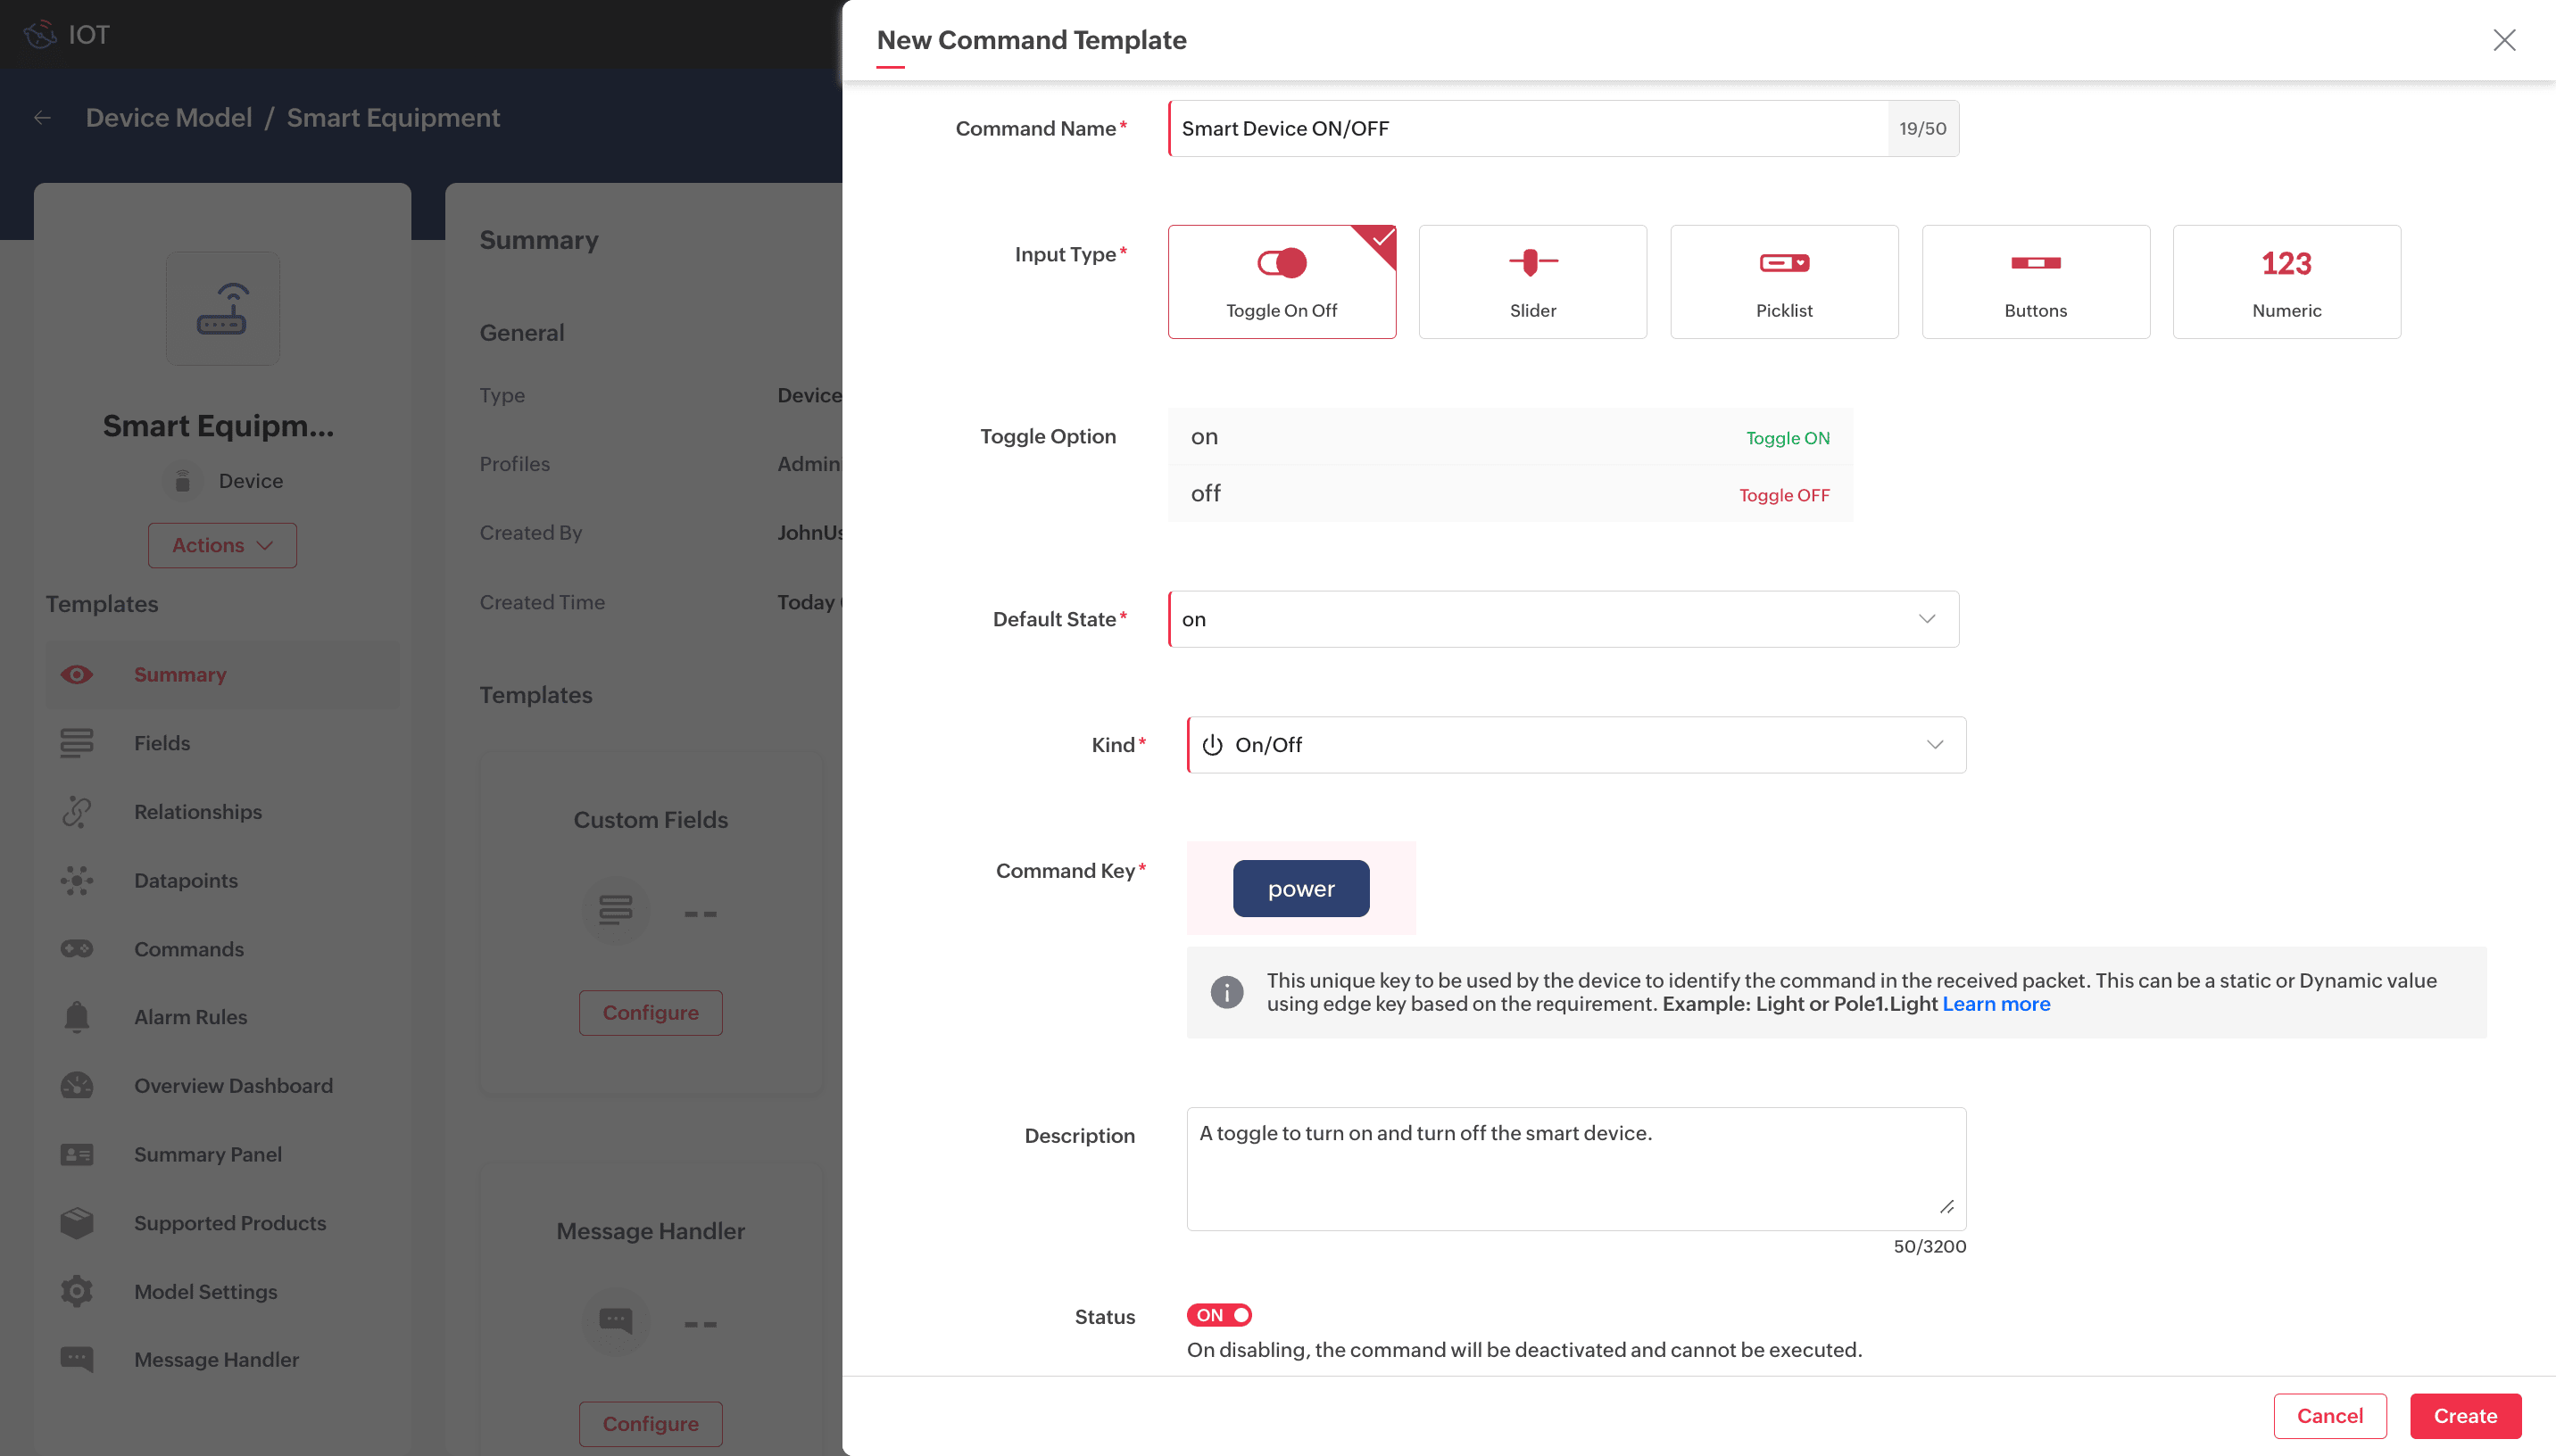Click the Cancel button

point(2330,1416)
